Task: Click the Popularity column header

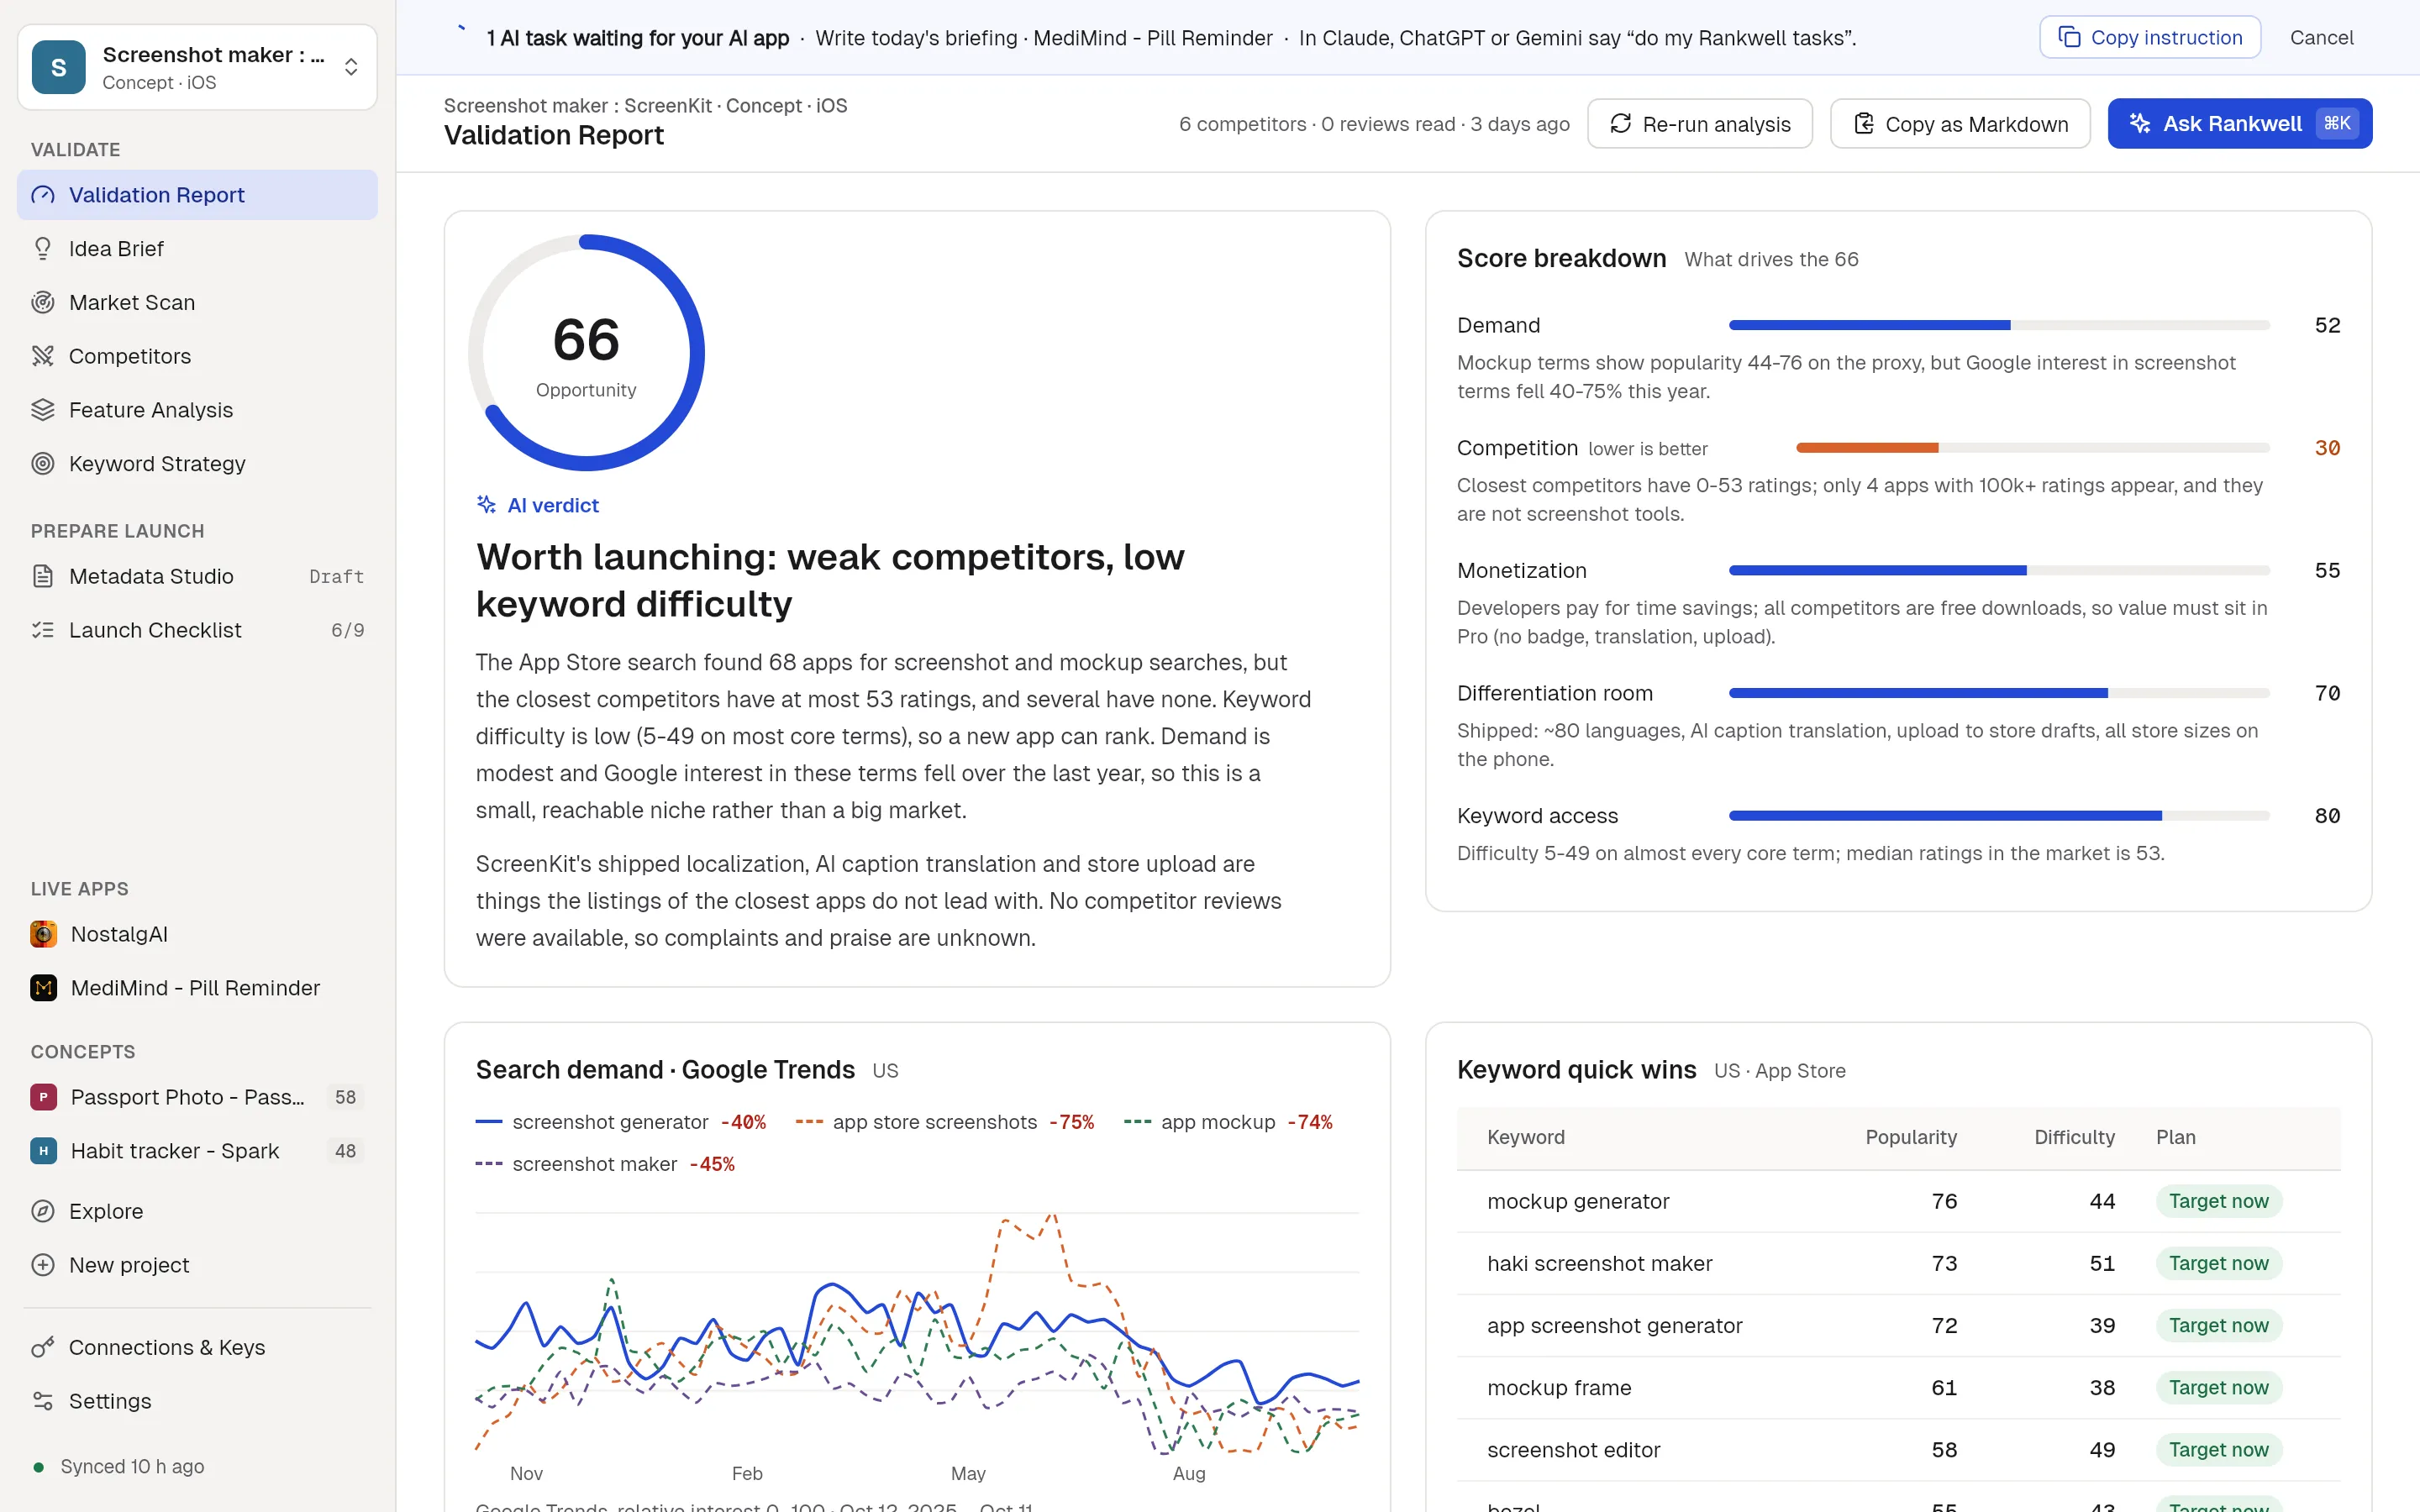Action: pyautogui.click(x=1911, y=1137)
